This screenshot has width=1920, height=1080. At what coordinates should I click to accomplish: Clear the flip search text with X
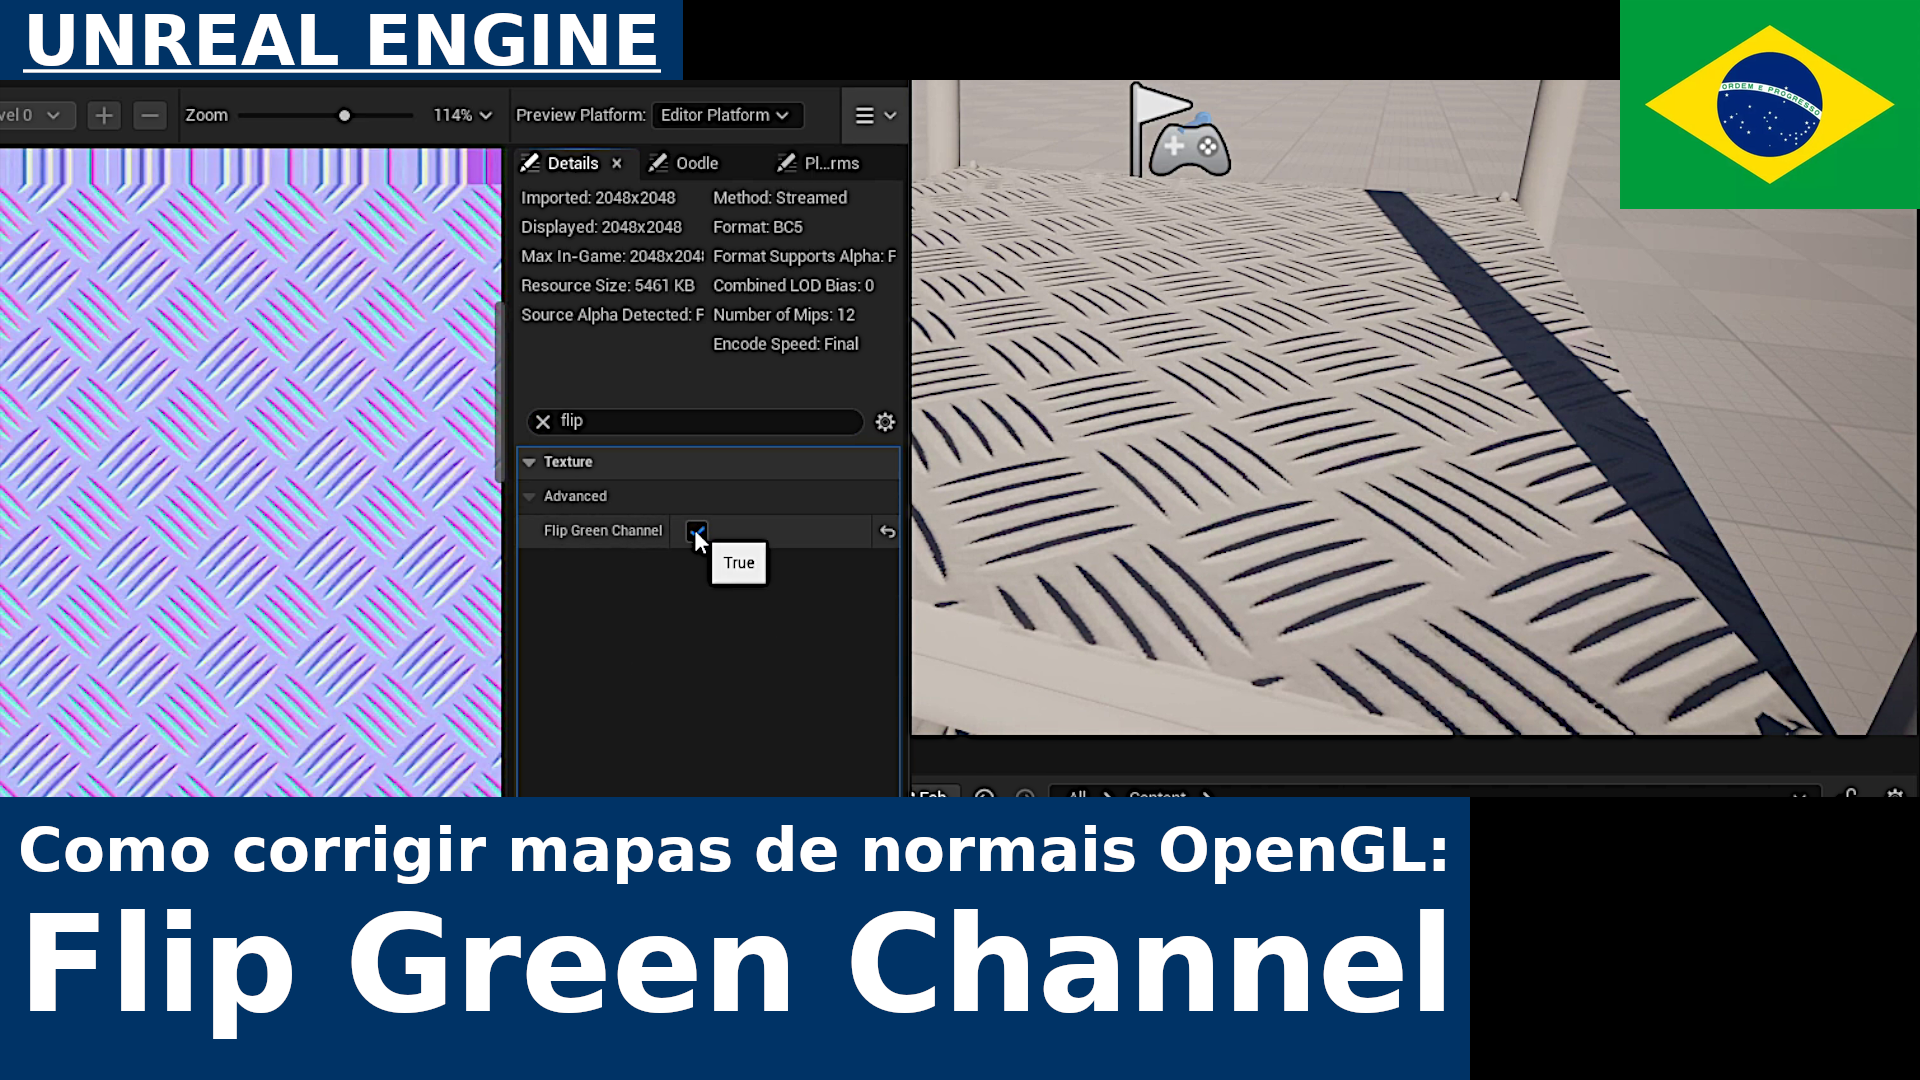pyautogui.click(x=543, y=422)
